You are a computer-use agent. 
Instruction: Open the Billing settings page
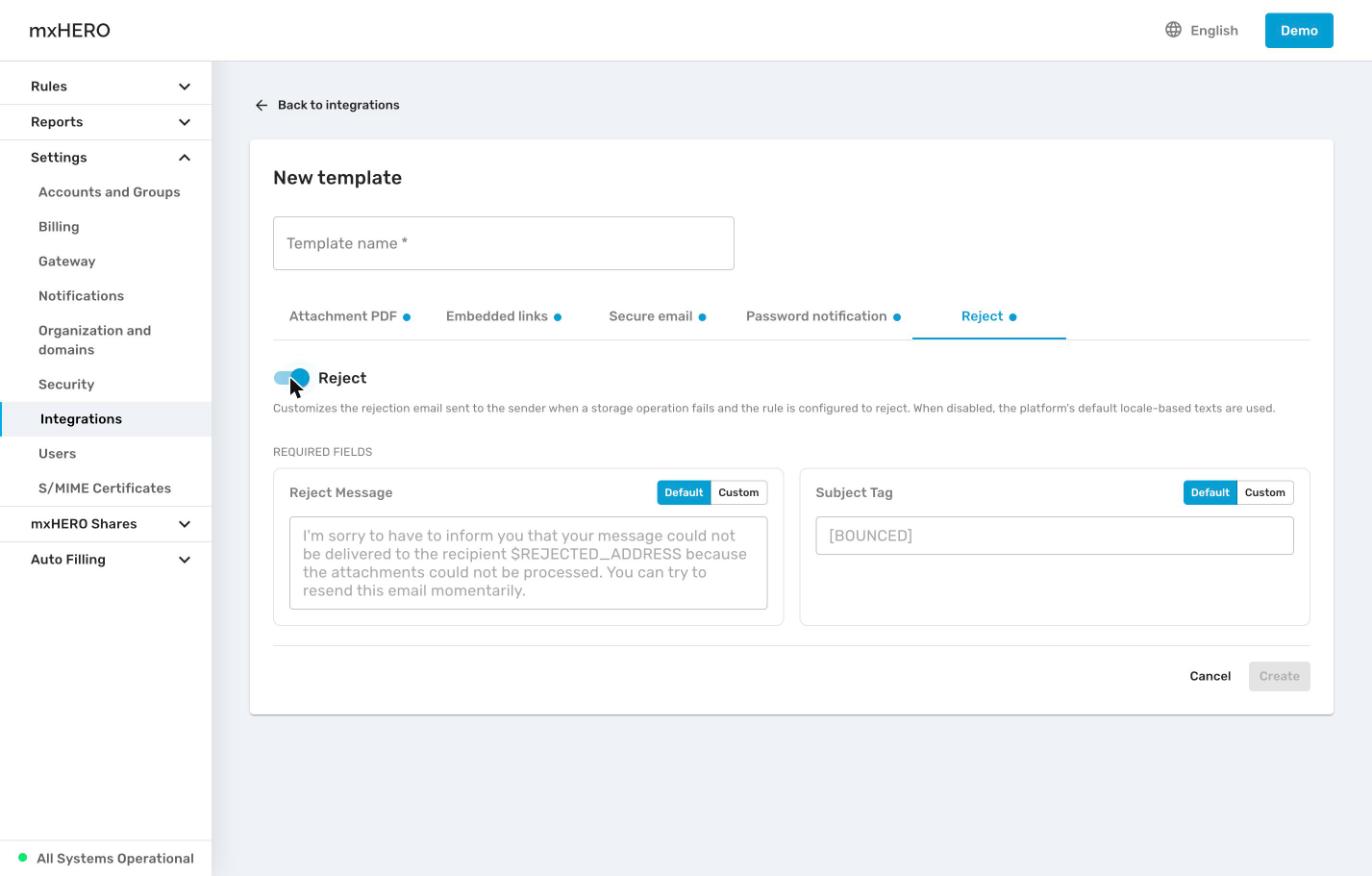click(58, 227)
